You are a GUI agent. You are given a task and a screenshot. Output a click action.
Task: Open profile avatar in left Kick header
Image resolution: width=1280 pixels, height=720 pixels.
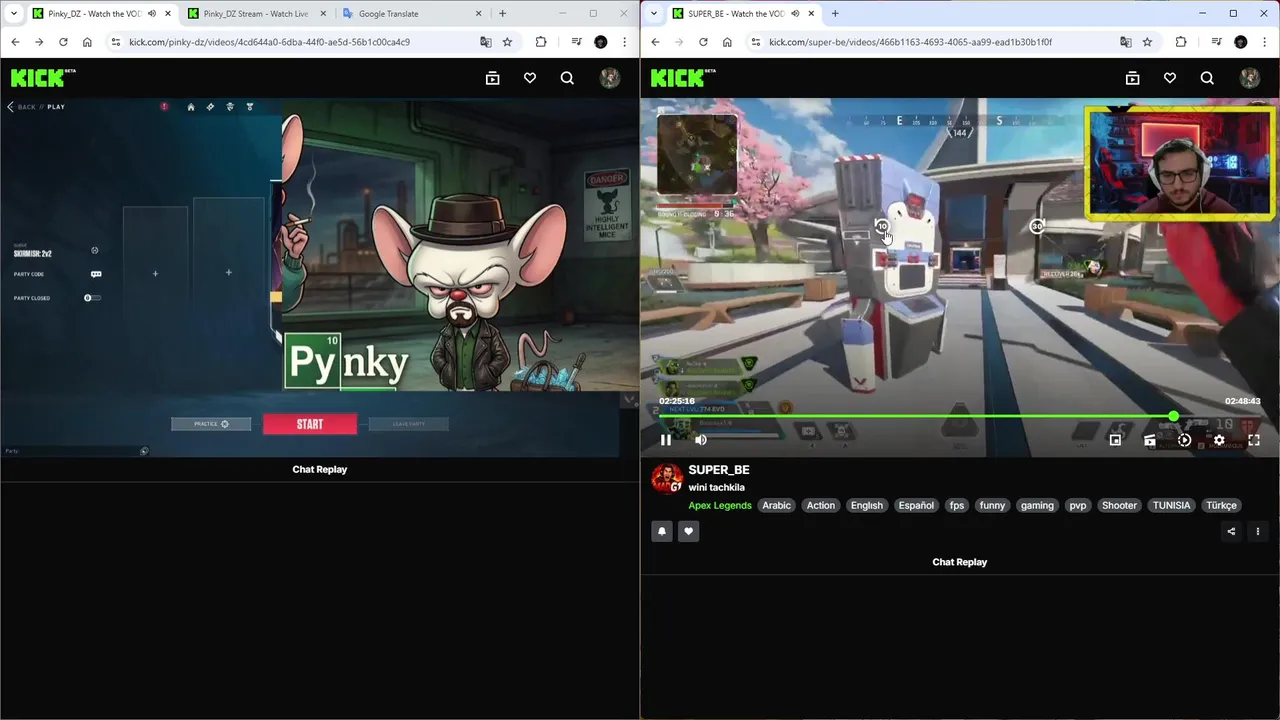[609, 78]
